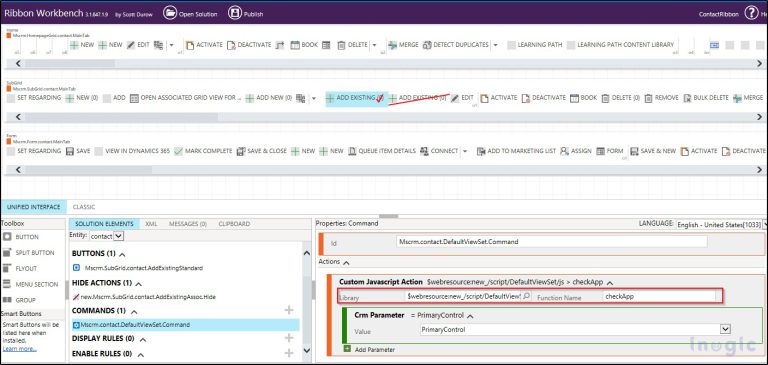The width and height of the screenshot is (768, 365).
Task: Collapse the Actions section
Action: [346, 263]
